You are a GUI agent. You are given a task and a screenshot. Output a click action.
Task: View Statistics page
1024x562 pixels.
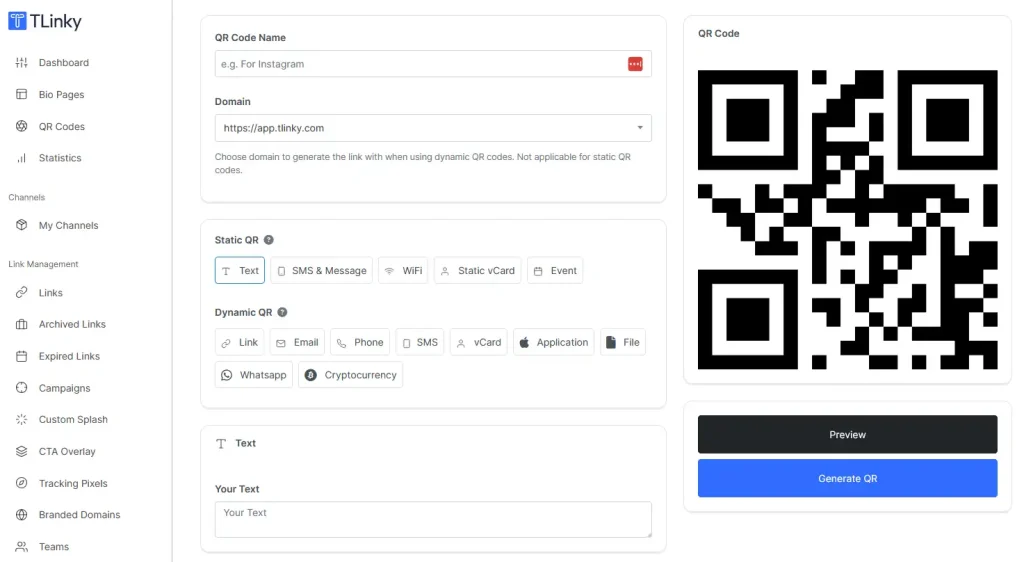59,158
